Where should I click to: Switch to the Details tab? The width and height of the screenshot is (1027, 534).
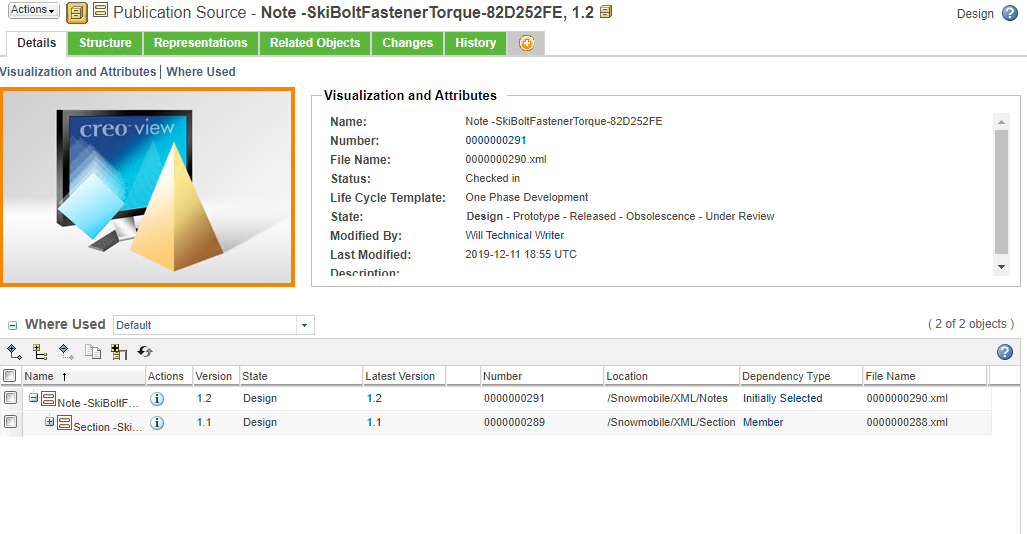(37, 43)
